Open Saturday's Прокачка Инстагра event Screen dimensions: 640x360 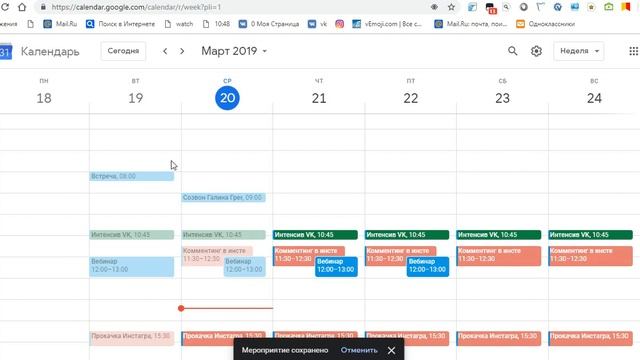[x=499, y=338]
